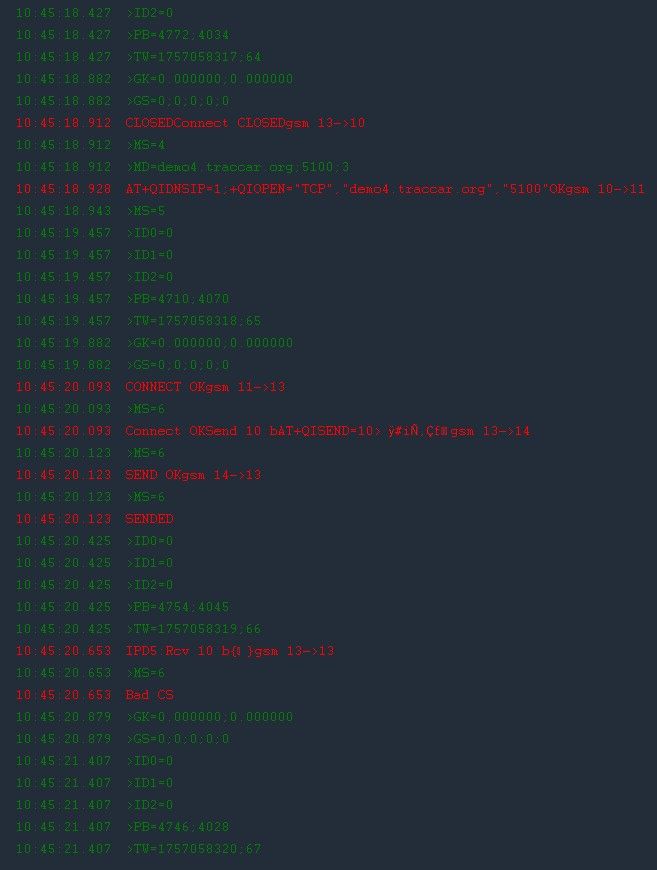Click the ">MD=demo4.traccar.org:5100;3" log entry
Viewport: 657px width, 870px height.
[237, 167]
